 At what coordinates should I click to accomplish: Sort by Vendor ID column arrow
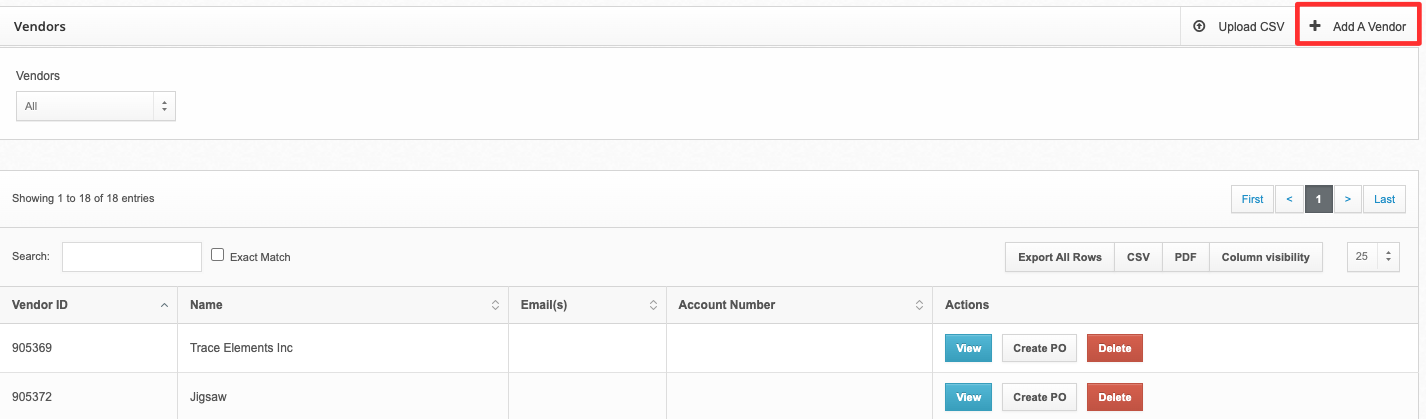coord(164,305)
